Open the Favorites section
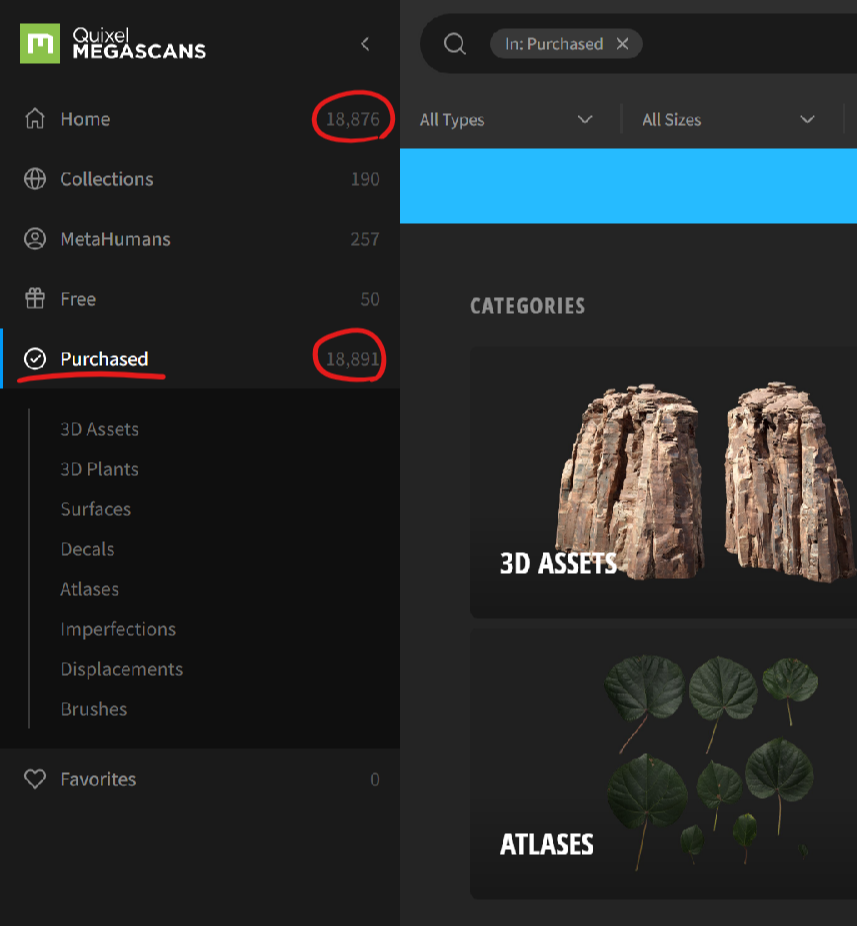This screenshot has width=857, height=926. [x=200, y=779]
